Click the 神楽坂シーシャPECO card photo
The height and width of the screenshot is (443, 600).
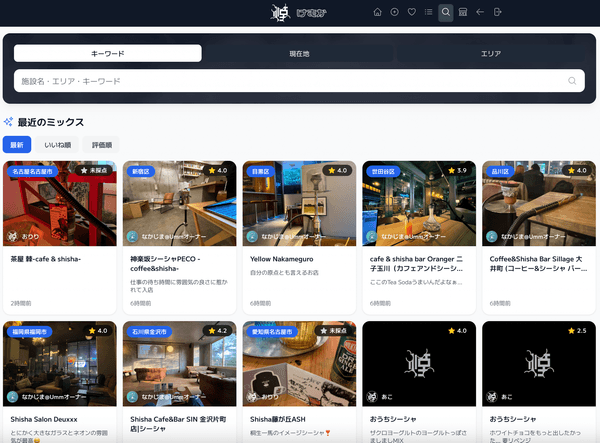[179, 203]
